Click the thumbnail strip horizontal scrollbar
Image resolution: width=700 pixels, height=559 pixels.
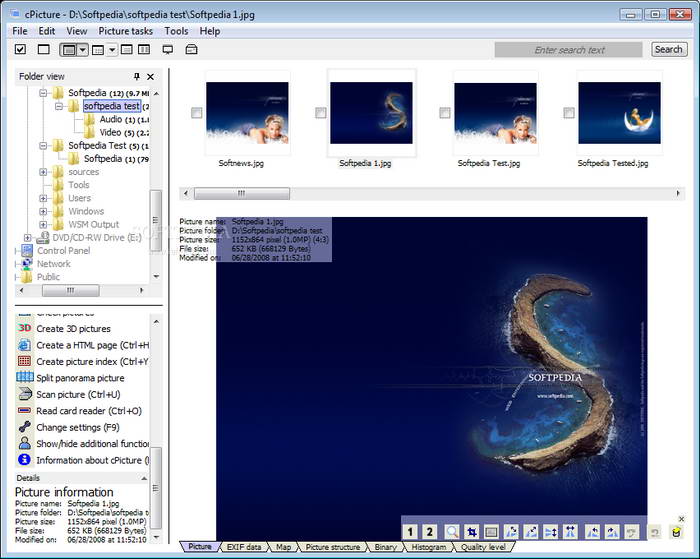[241, 194]
